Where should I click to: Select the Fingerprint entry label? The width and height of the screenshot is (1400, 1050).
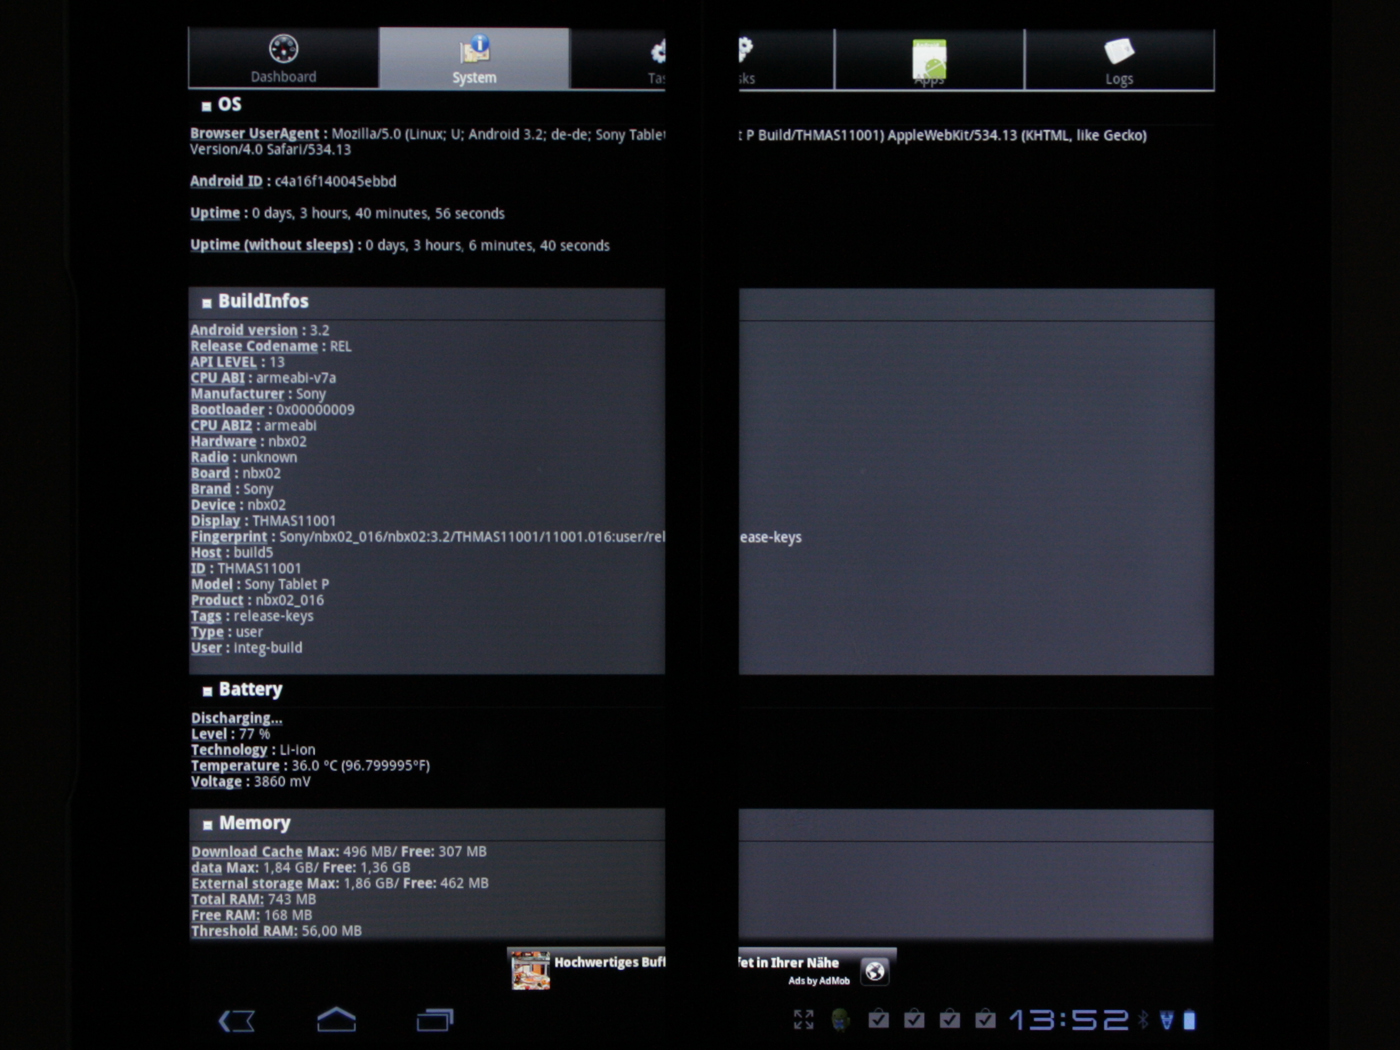(229, 537)
